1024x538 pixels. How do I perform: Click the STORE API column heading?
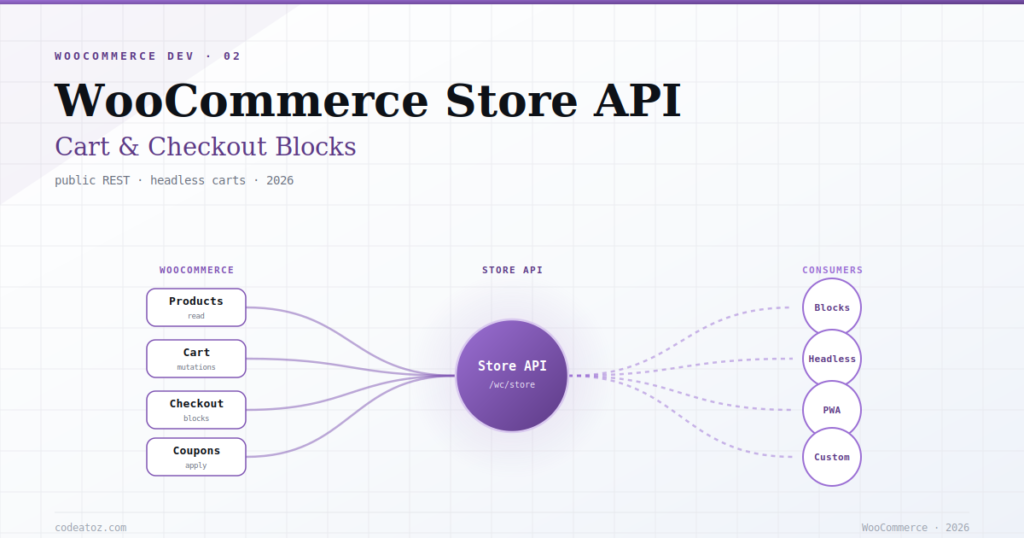(x=512, y=270)
